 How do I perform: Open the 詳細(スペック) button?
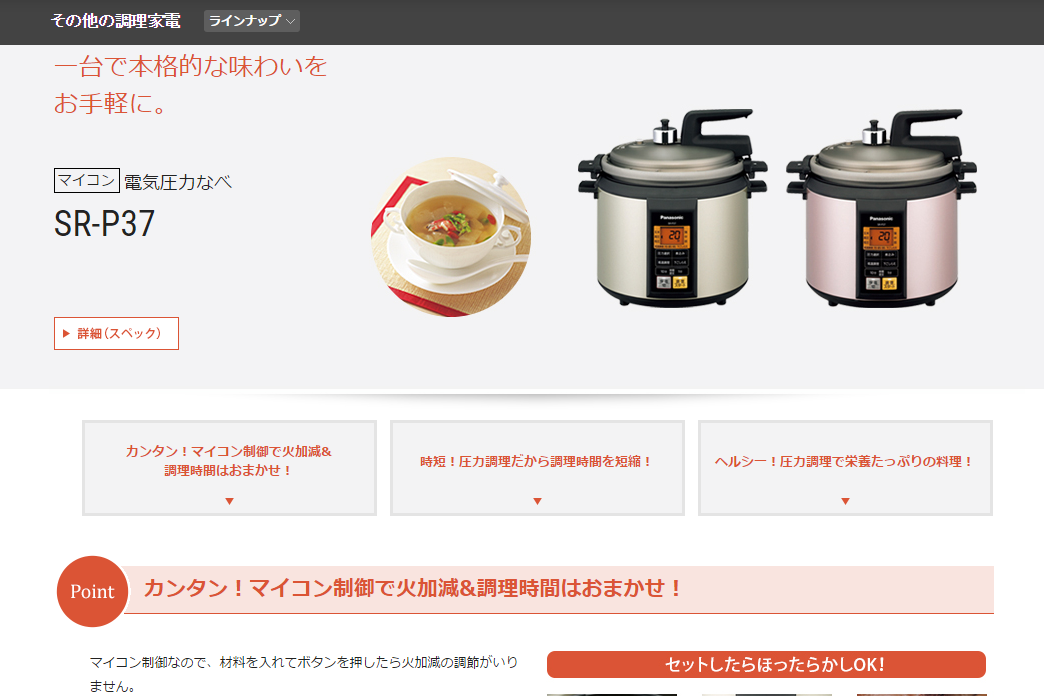tap(117, 333)
